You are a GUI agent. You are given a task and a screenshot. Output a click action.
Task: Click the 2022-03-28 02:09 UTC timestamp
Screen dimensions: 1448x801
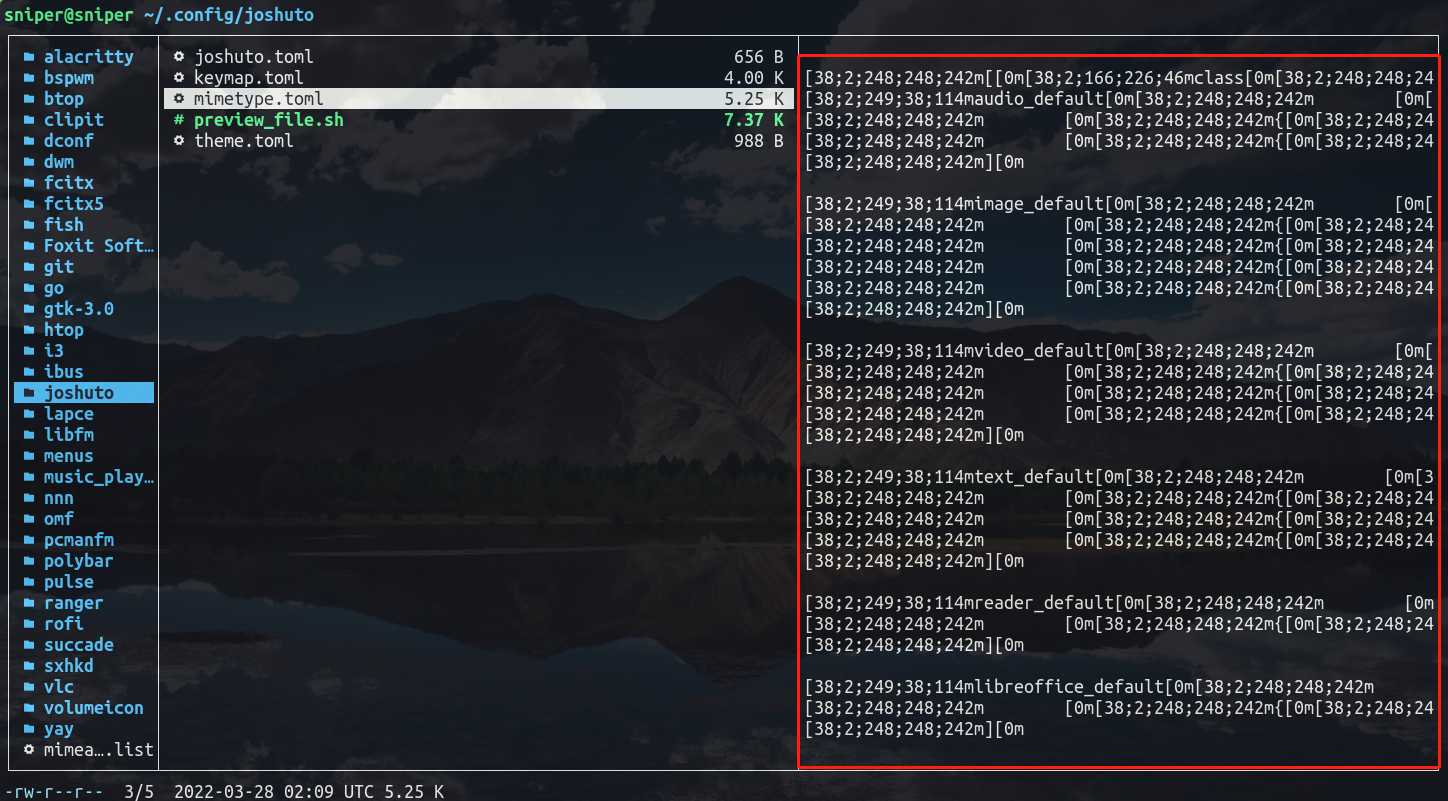(274, 792)
